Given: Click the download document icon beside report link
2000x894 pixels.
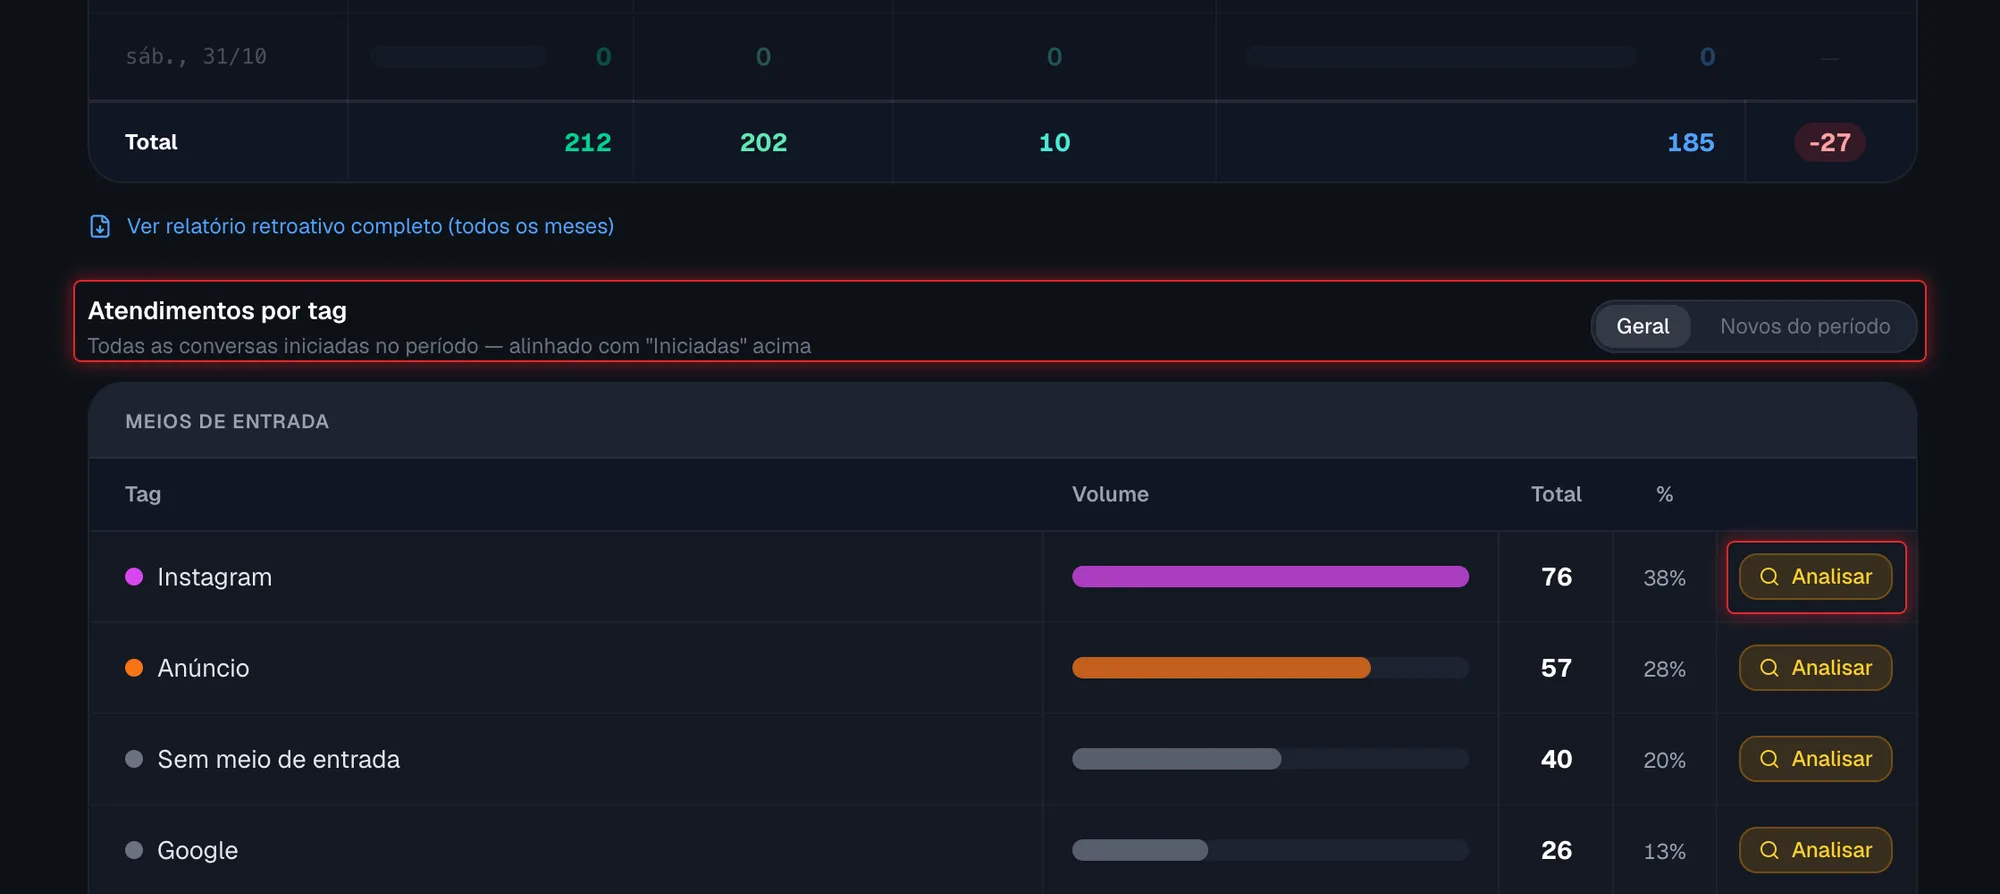Looking at the screenshot, I should tap(100, 227).
